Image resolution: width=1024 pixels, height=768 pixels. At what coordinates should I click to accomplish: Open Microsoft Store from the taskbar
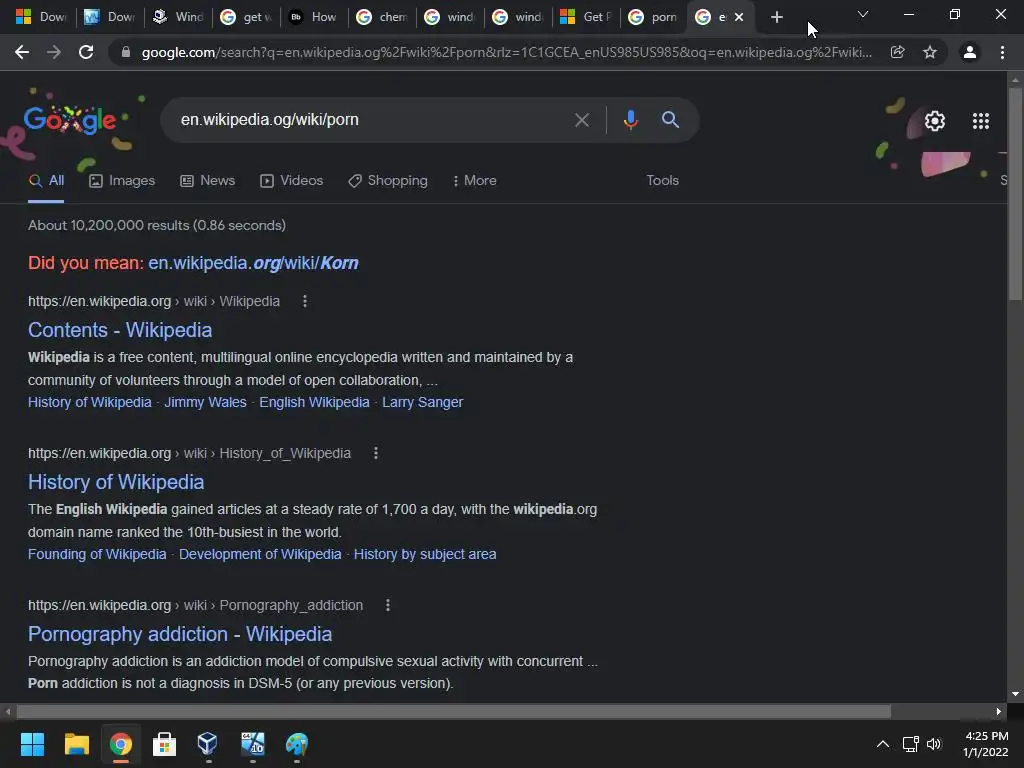[x=165, y=744]
